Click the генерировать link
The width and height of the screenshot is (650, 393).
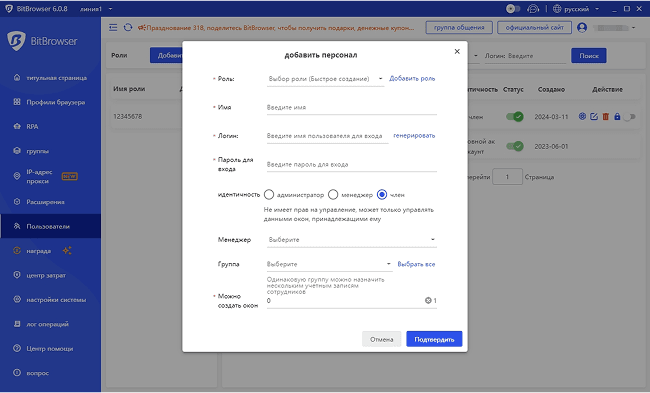pyautogui.click(x=414, y=136)
